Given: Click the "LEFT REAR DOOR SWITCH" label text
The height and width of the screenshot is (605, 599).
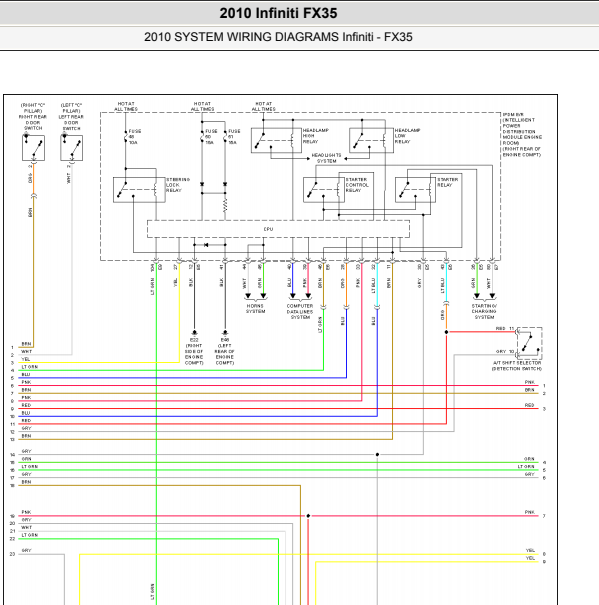Looking at the screenshot, I should click(71, 117).
